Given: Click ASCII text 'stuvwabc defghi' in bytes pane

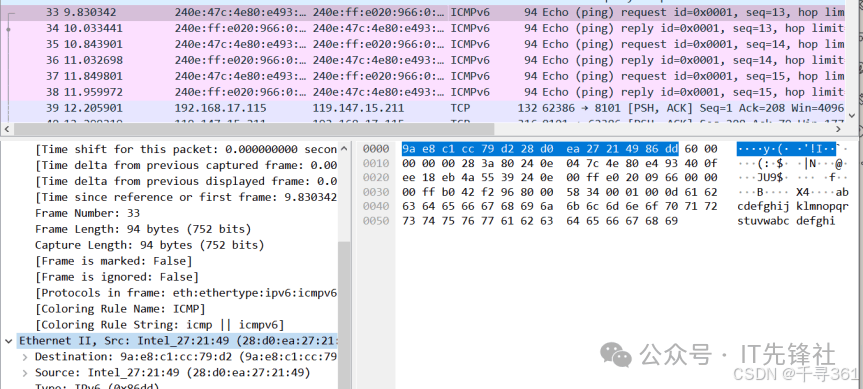Looking at the screenshot, I should pos(786,221).
